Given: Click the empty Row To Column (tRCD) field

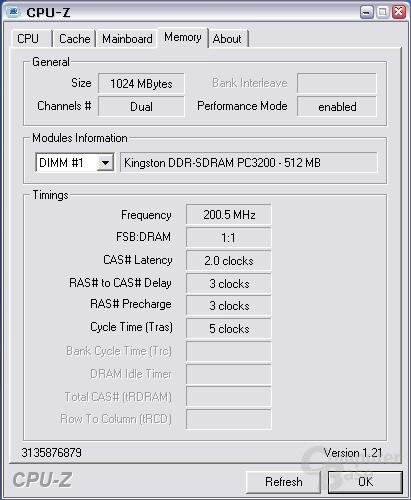Looking at the screenshot, I should [x=229, y=419].
